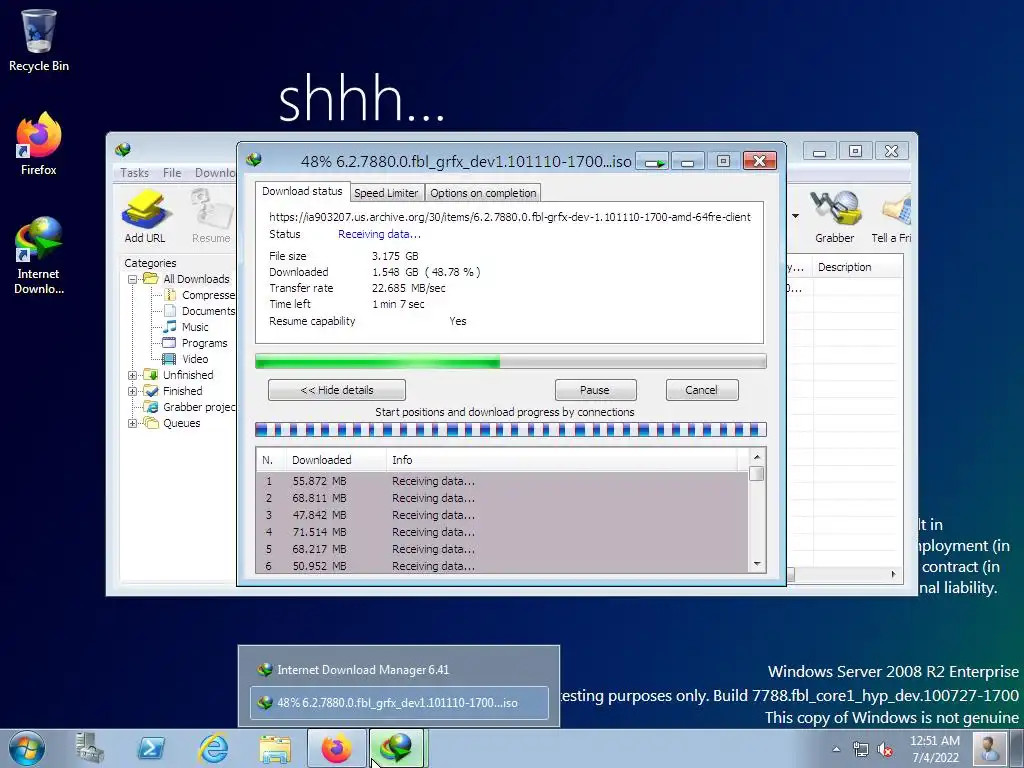Screen dimensions: 1024x768
Task: Open Server Manager from the taskbar
Action: pos(89,748)
